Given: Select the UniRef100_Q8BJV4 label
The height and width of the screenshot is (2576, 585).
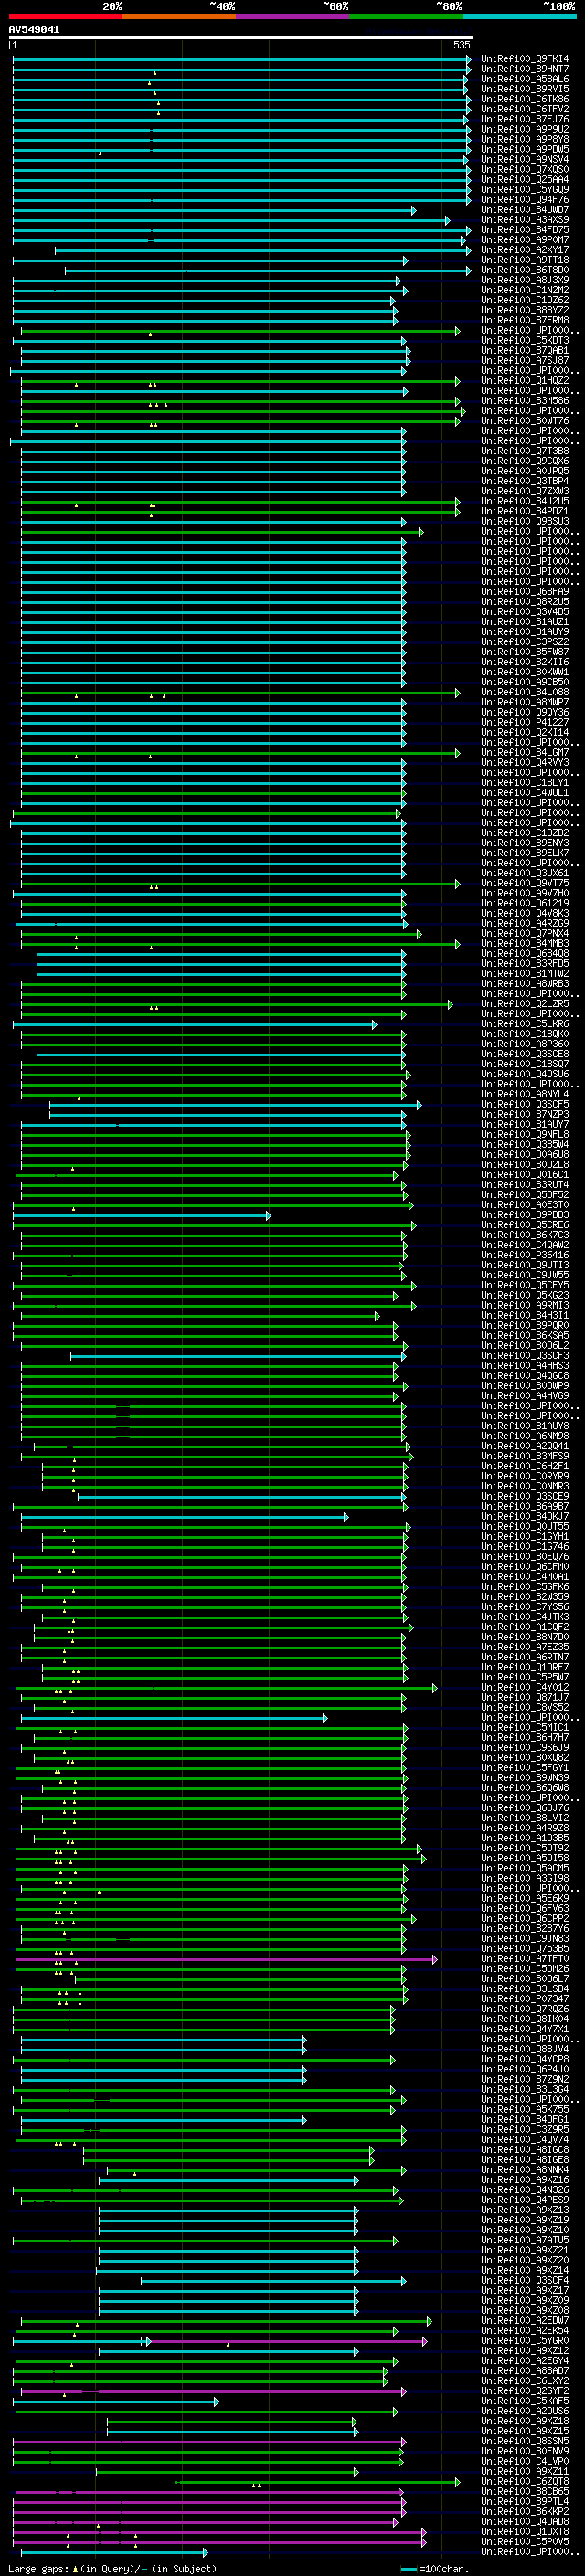Looking at the screenshot, I should (x=525, y=2049).
